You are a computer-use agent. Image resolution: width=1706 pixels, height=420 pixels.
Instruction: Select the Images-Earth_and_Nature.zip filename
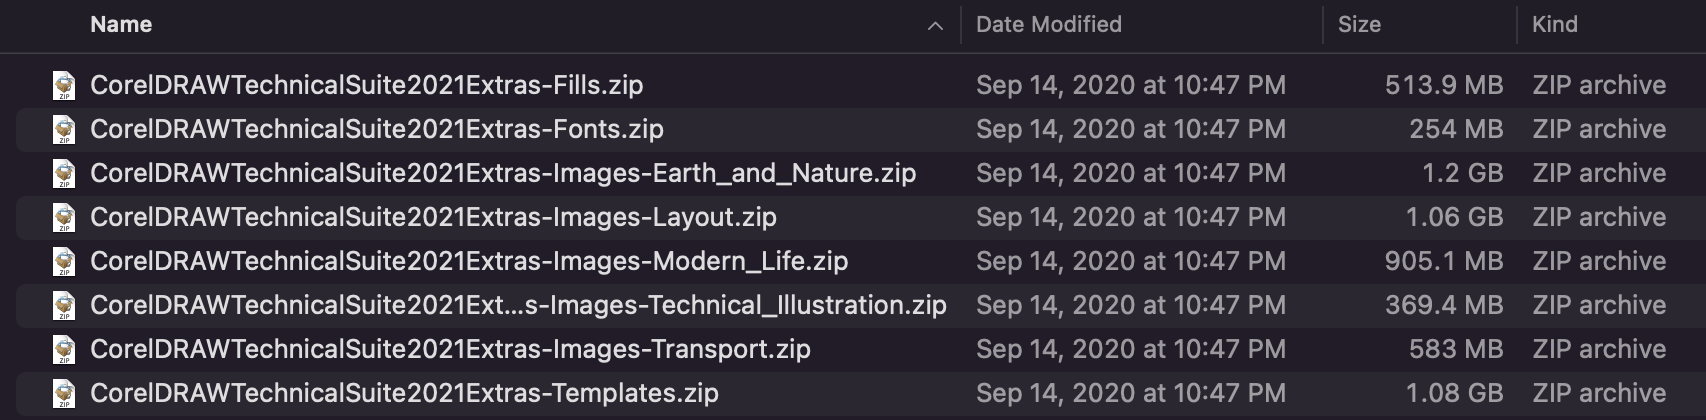tap(502, 174)
